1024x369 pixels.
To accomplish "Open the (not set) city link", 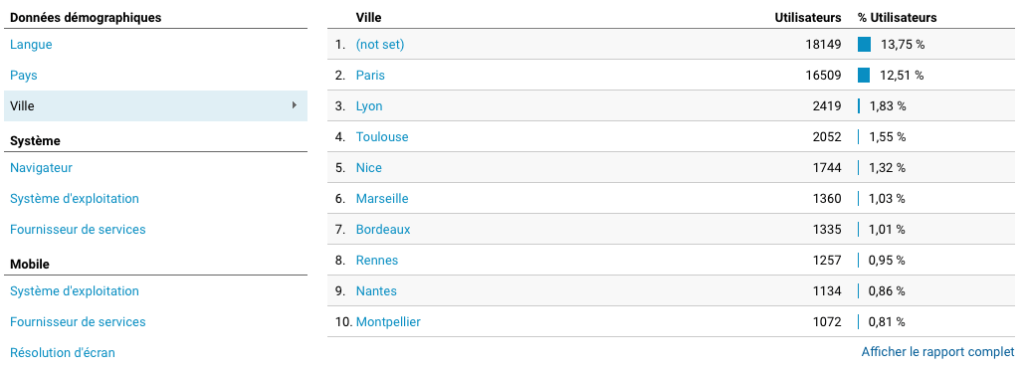I will 380,44.
